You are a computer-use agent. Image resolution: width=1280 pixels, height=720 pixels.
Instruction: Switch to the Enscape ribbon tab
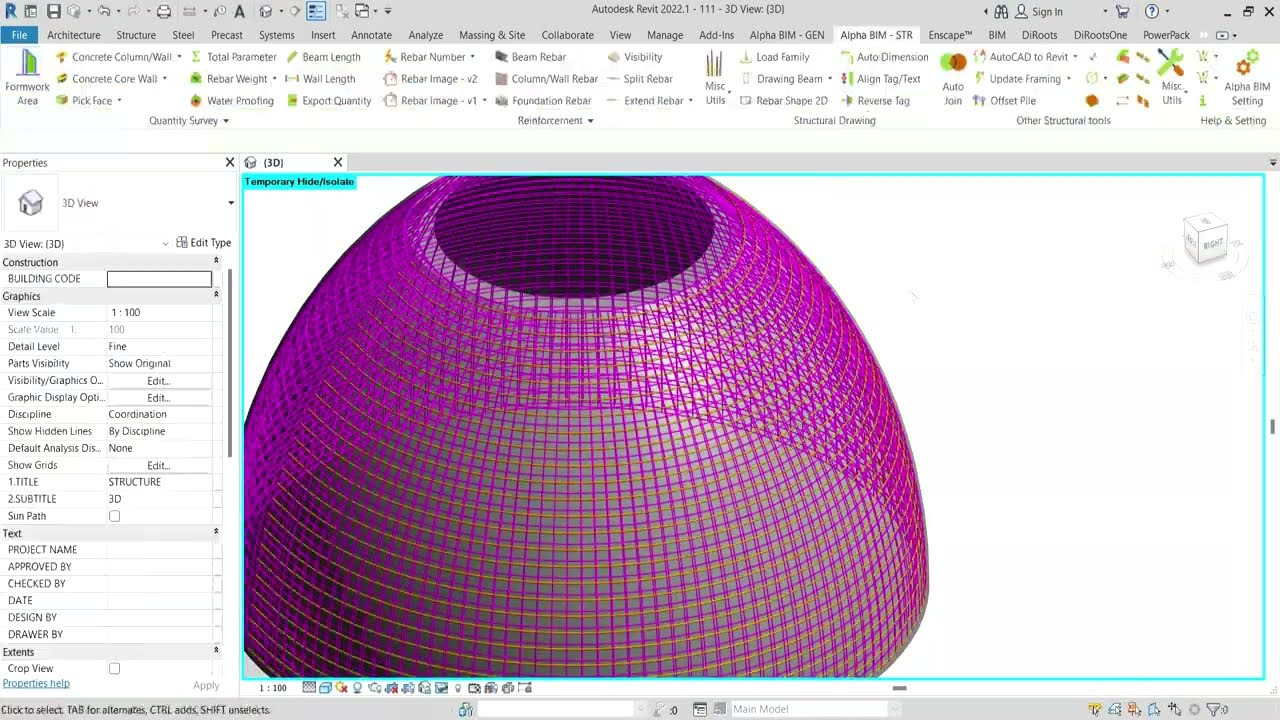click(950, 35)
